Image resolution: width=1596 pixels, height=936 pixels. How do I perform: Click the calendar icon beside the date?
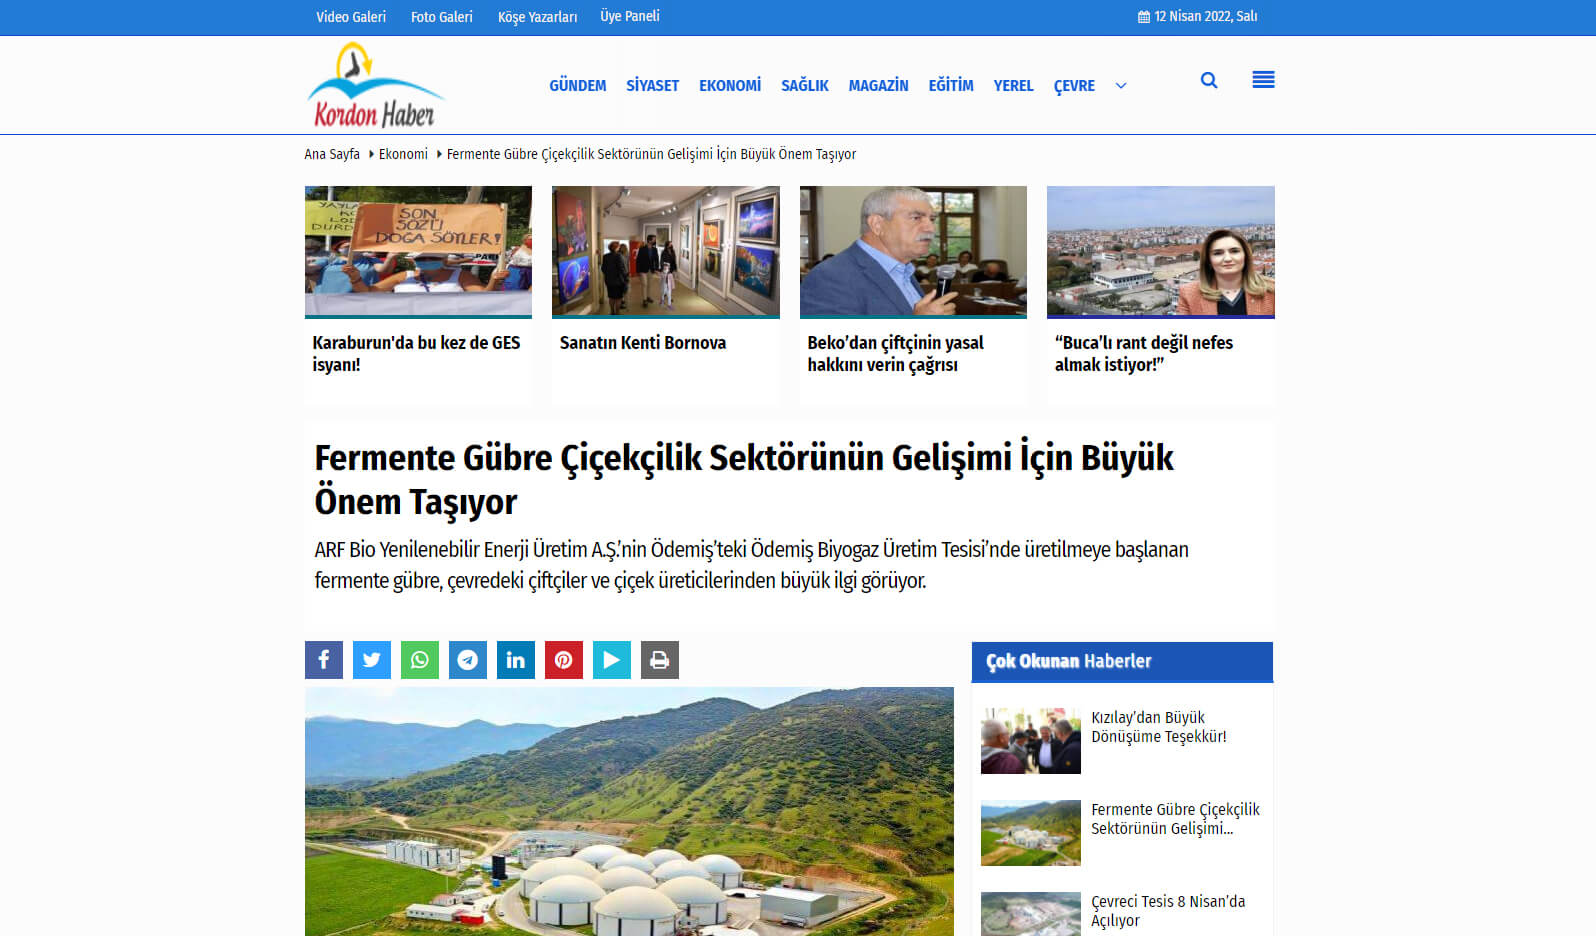click(1144, 17)
